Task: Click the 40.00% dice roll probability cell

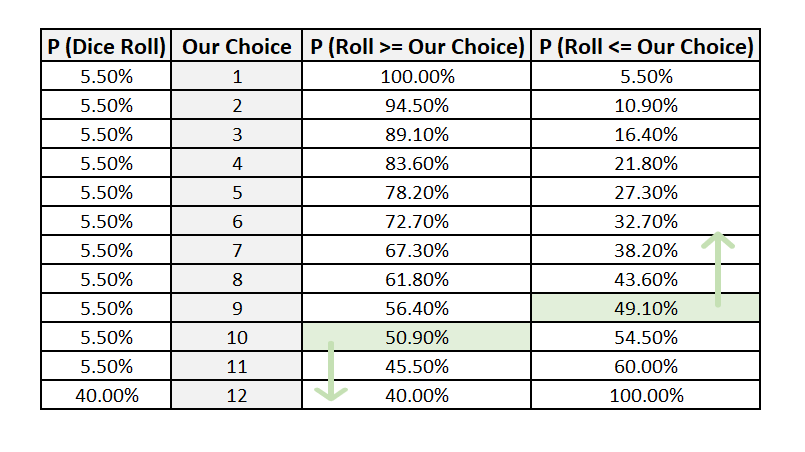Action: 106,396
